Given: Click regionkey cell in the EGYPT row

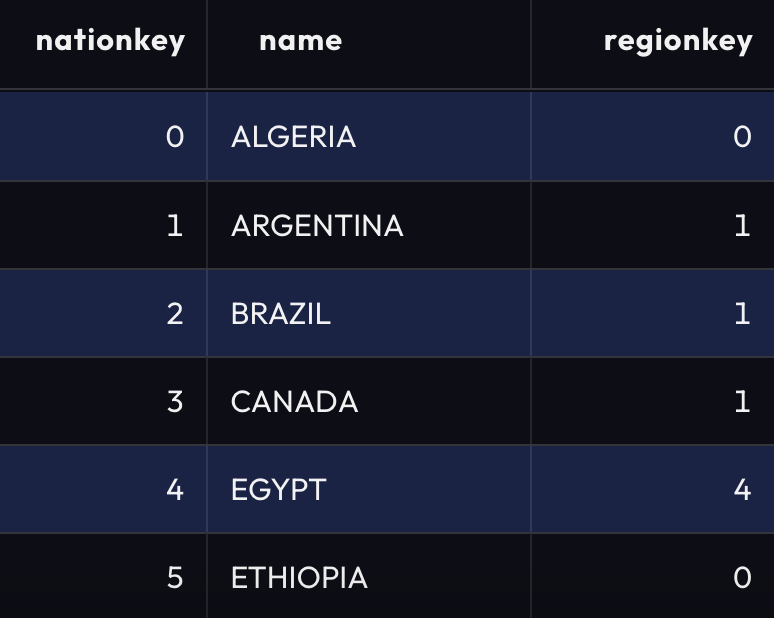Looking at the screenshot, I should pos(741,490).
